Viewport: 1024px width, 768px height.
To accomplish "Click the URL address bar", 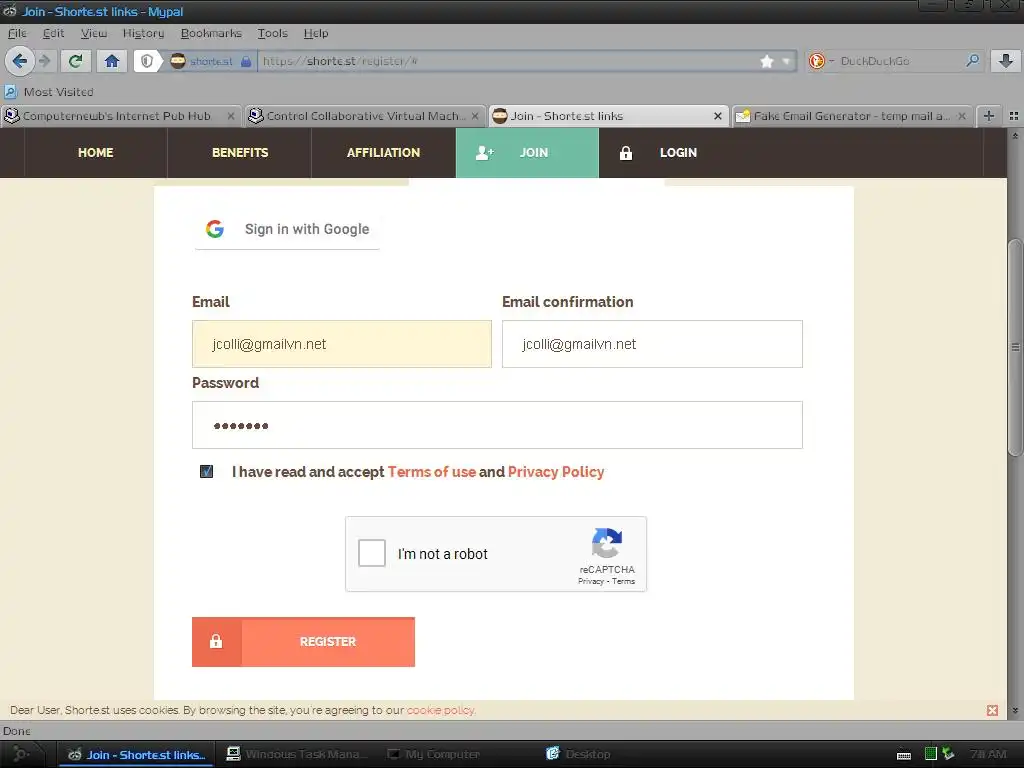I will [x=506, y=61].
